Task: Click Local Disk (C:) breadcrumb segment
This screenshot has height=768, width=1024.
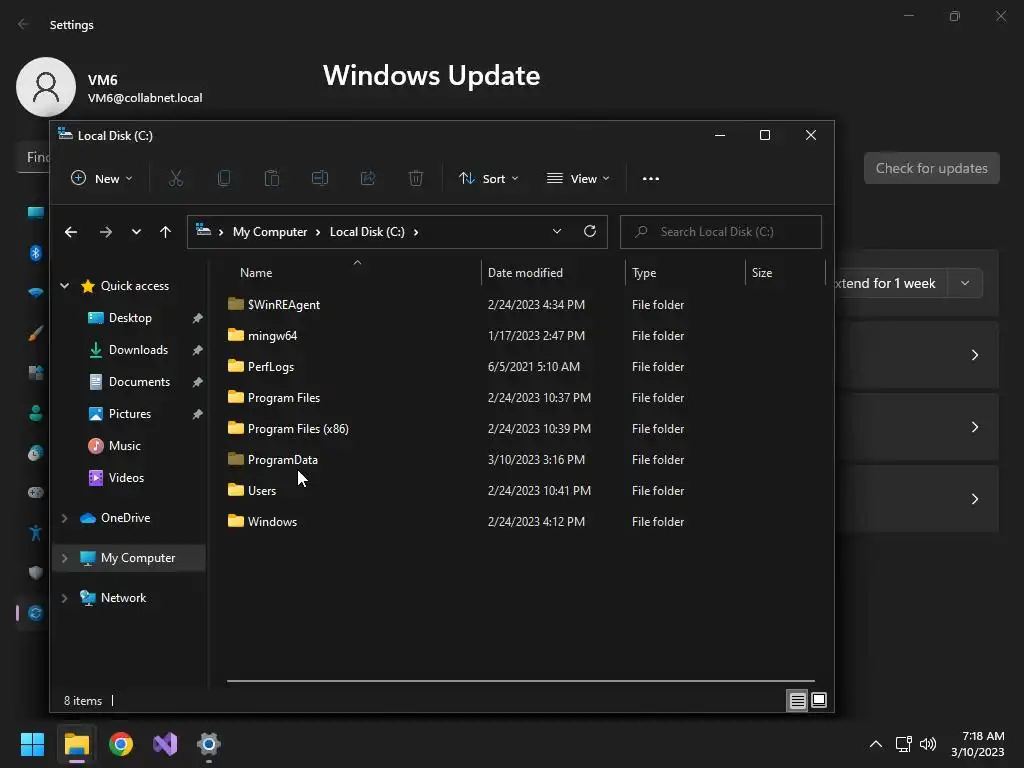Action: point(367,232)
